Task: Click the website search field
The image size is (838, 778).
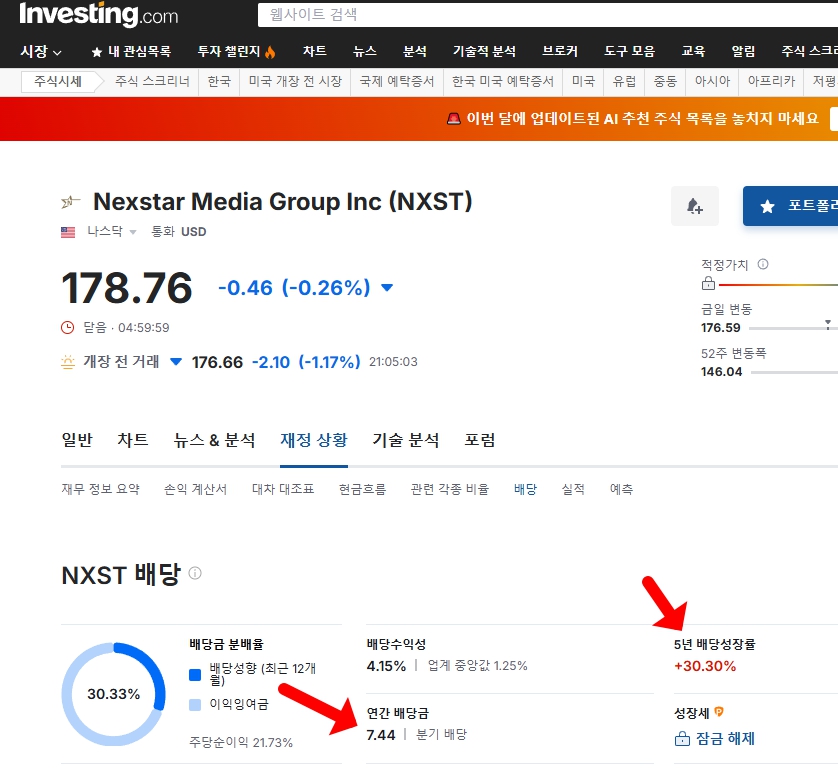Action: [x=548, y=14]
